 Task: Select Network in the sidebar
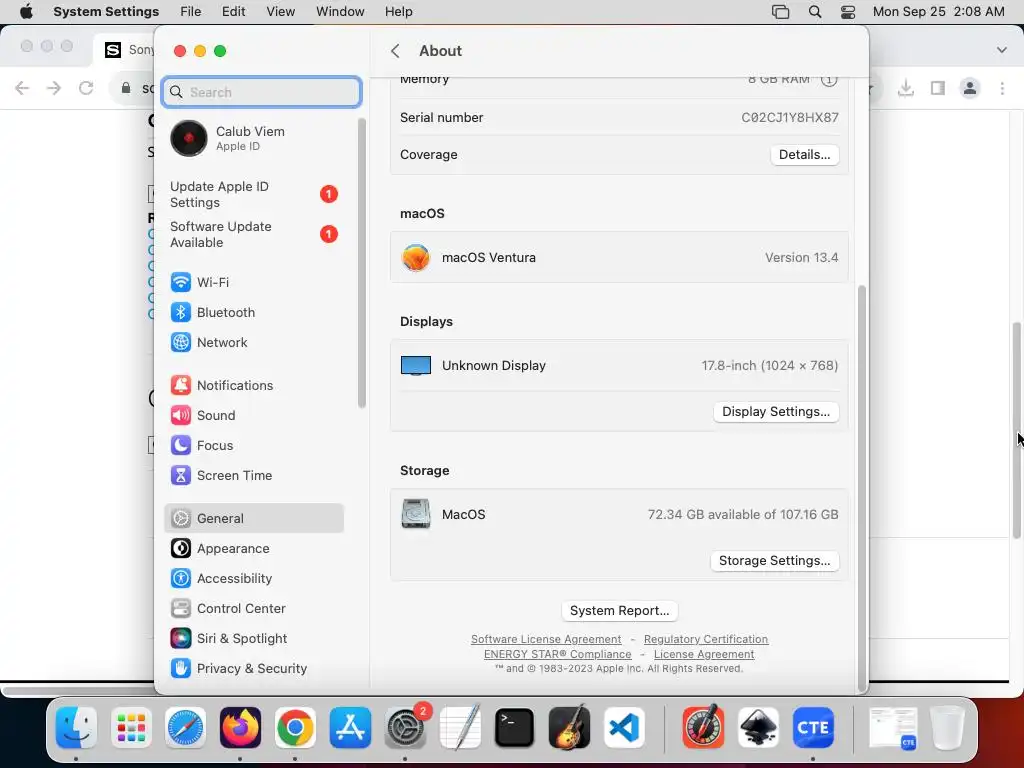coord(253,342)
